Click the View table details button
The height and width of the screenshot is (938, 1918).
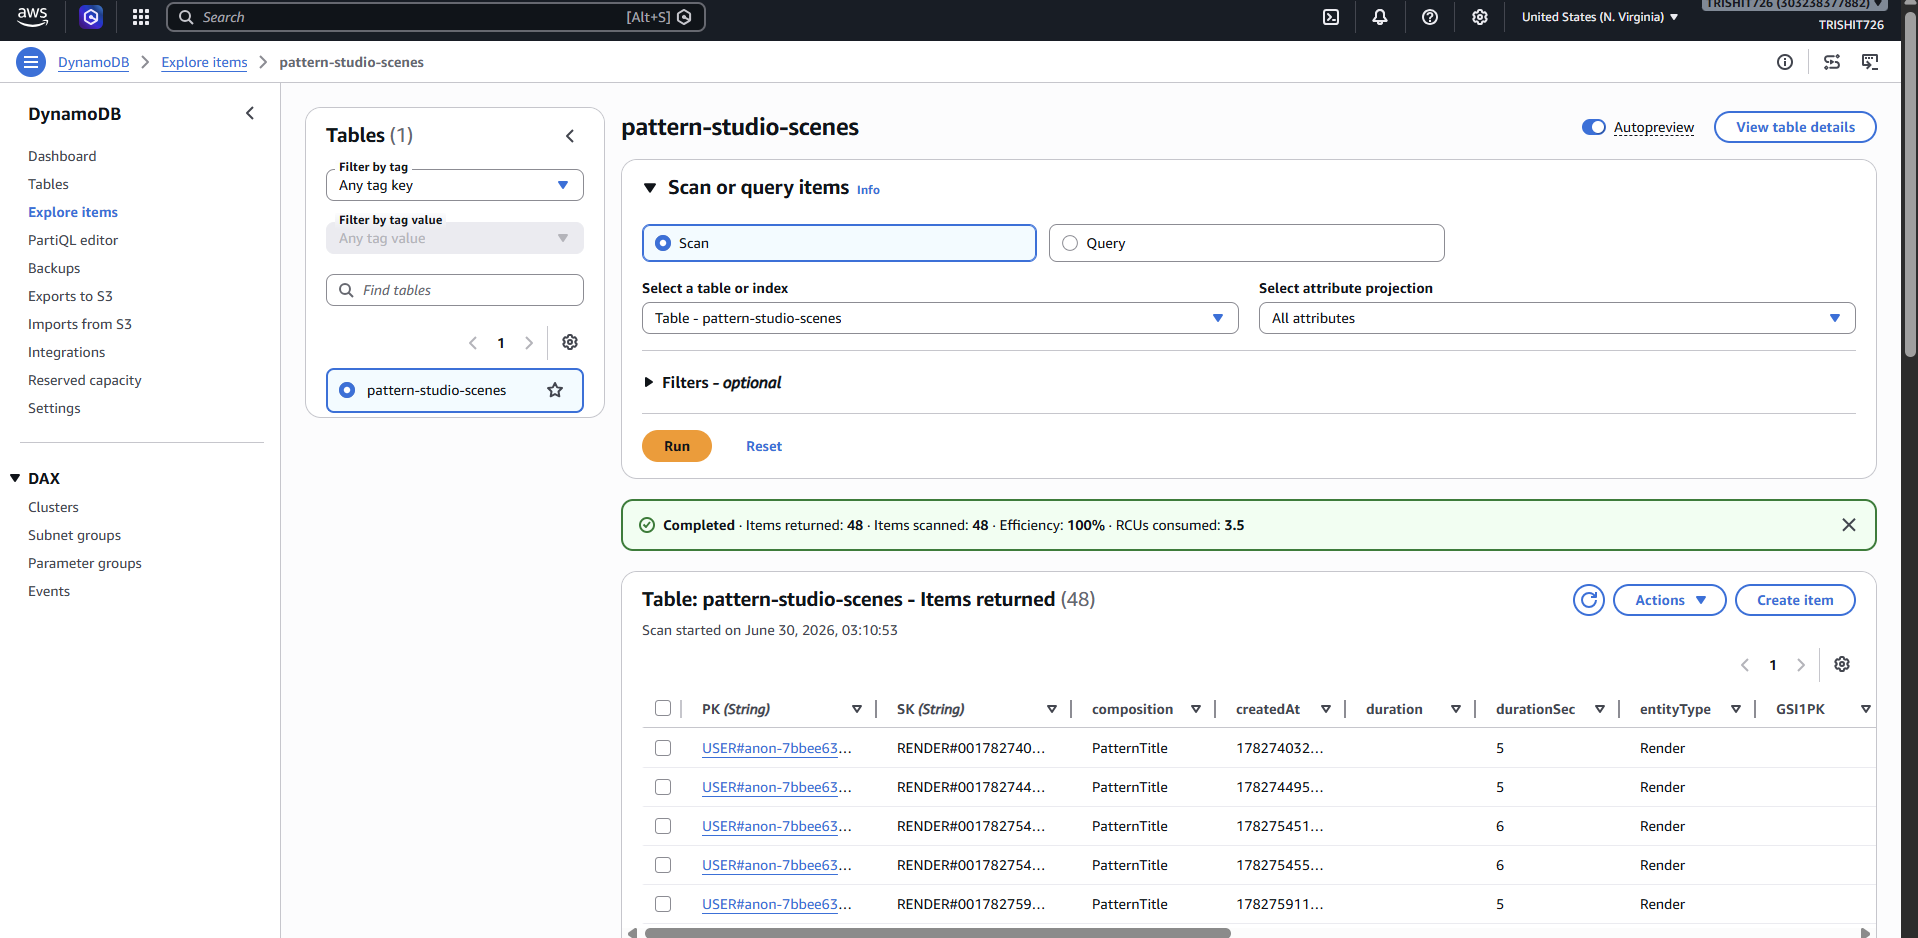[1795, 127]
